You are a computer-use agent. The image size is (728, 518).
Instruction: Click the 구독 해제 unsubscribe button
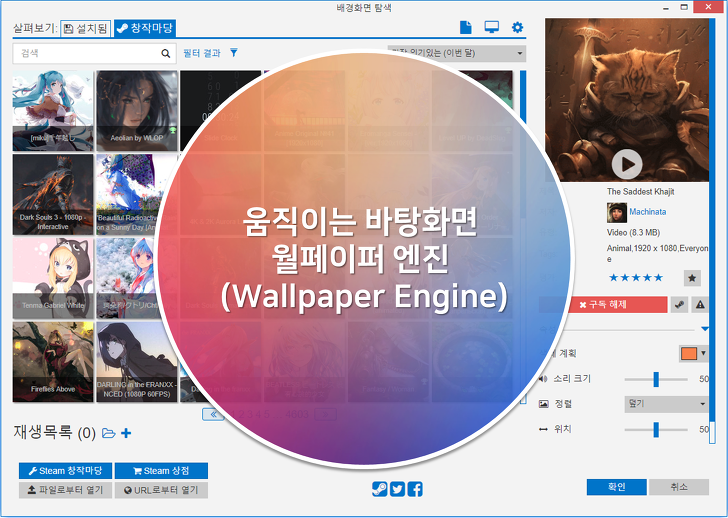click(603, 305)
